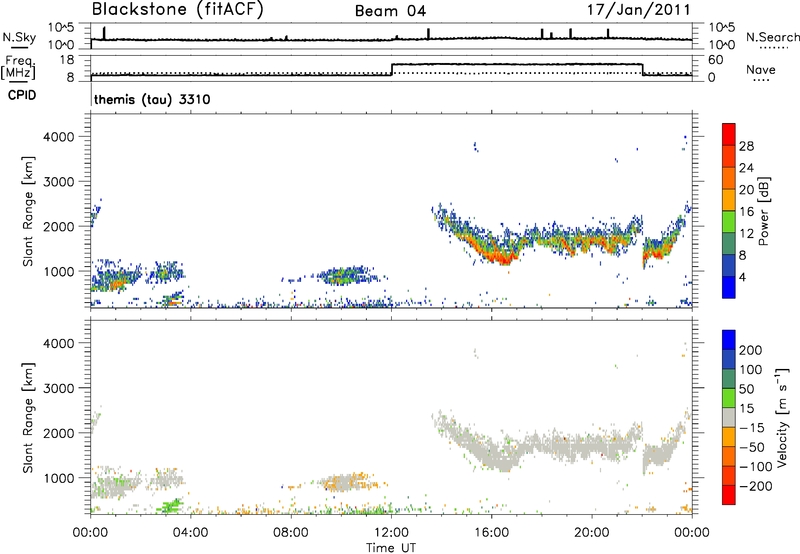Click the 60 tick on the Nave axis

coord(716,60)
